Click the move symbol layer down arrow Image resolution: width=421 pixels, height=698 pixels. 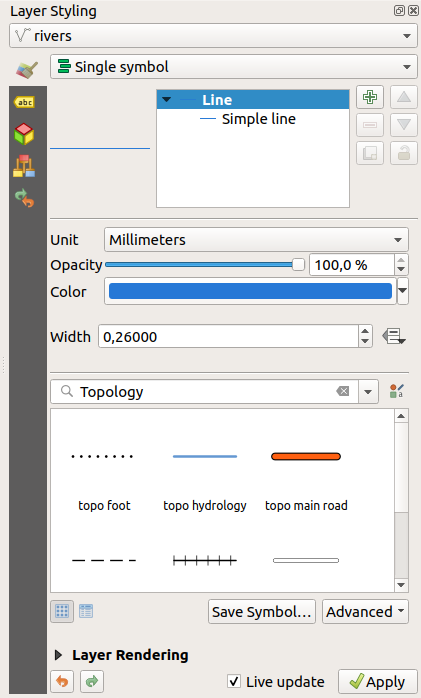click(x=404, y=125)
